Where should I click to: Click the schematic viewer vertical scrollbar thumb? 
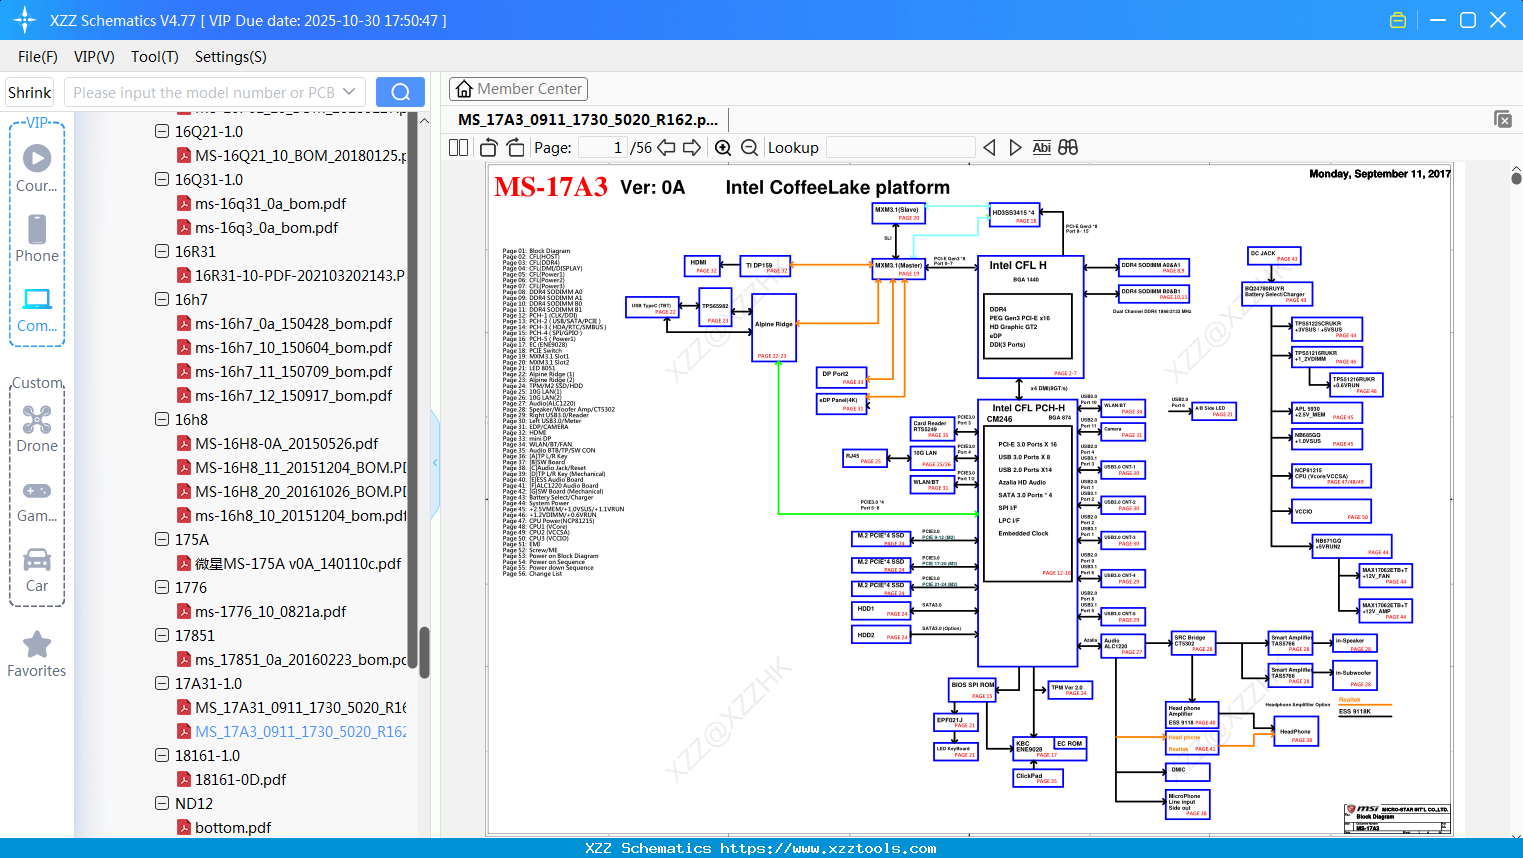click(1516, 176)
